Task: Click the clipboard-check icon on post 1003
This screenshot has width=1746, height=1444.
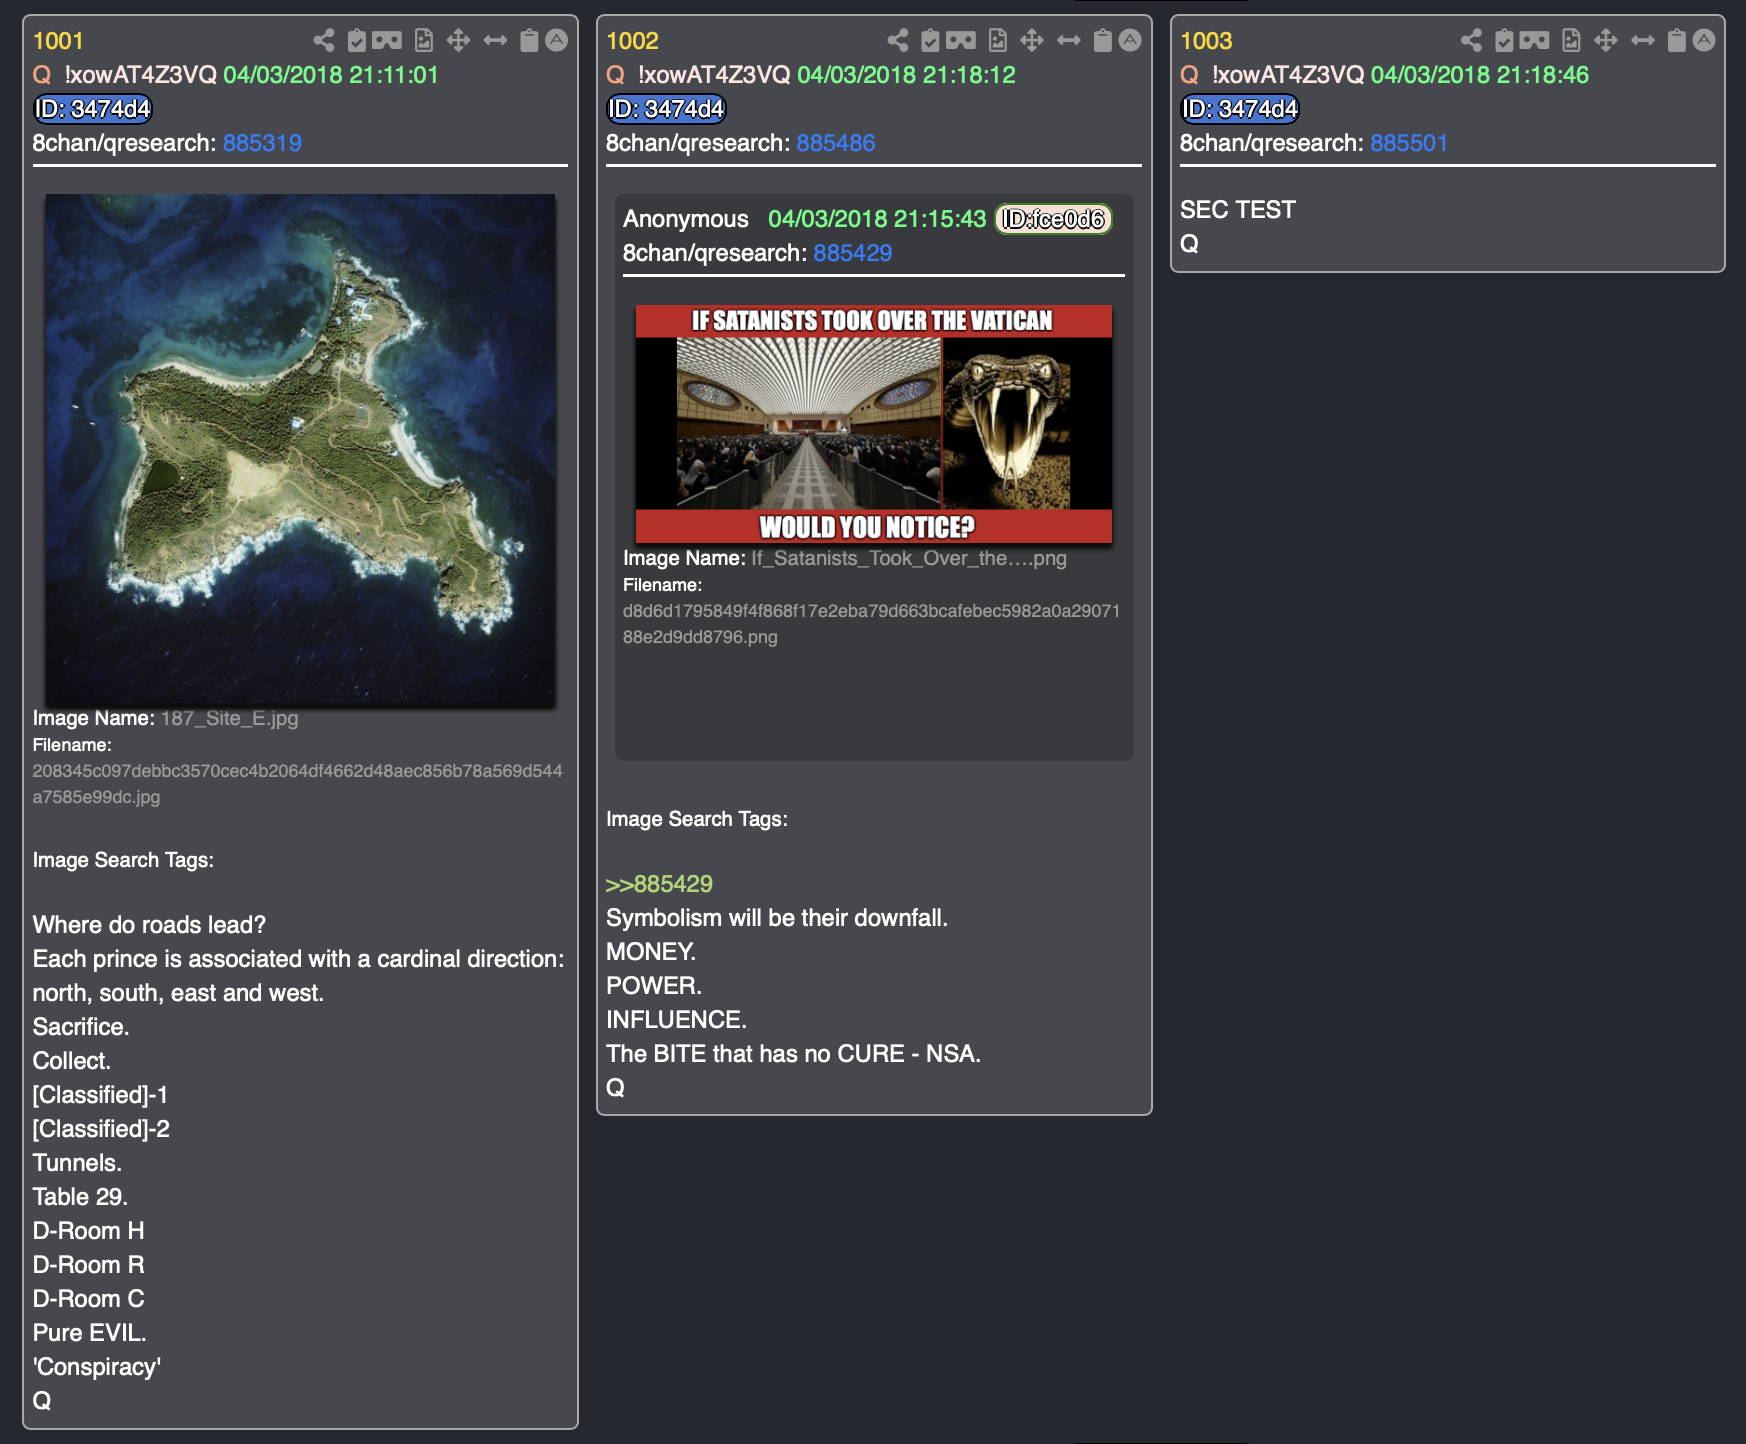Action: coord(1504,40)
